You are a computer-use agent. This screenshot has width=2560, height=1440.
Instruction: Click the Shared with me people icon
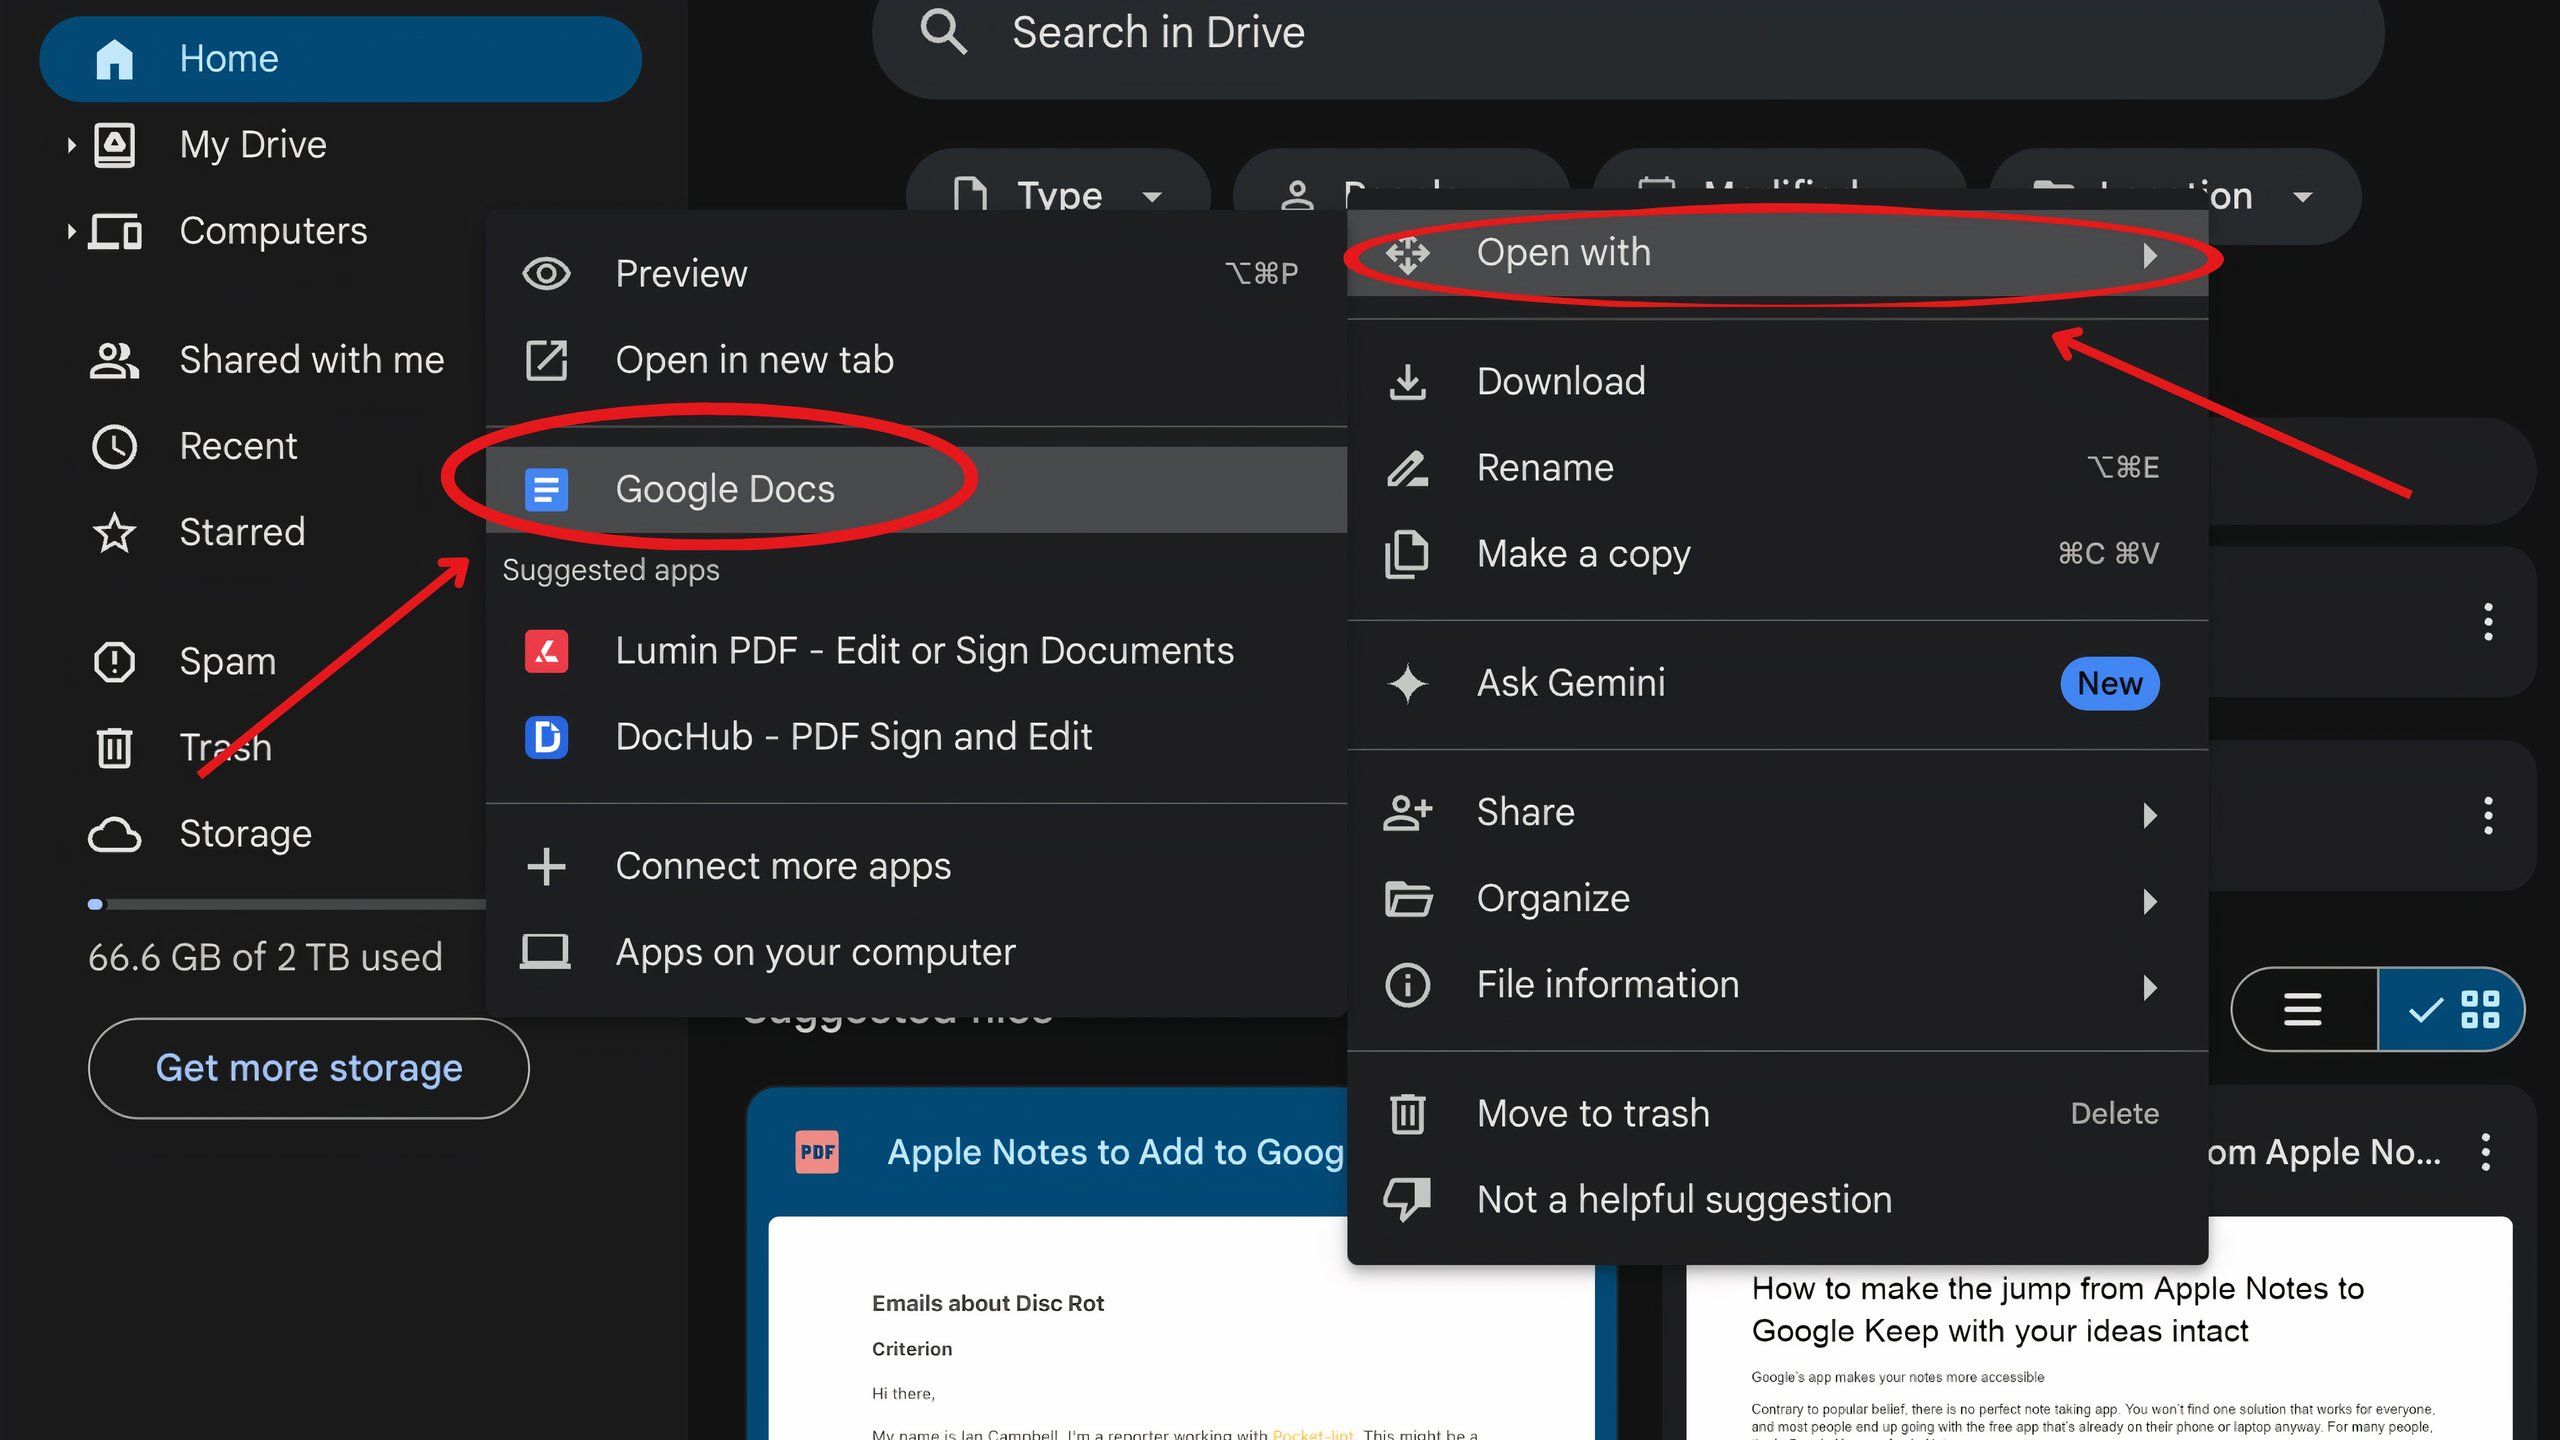(x=114, y=360)
